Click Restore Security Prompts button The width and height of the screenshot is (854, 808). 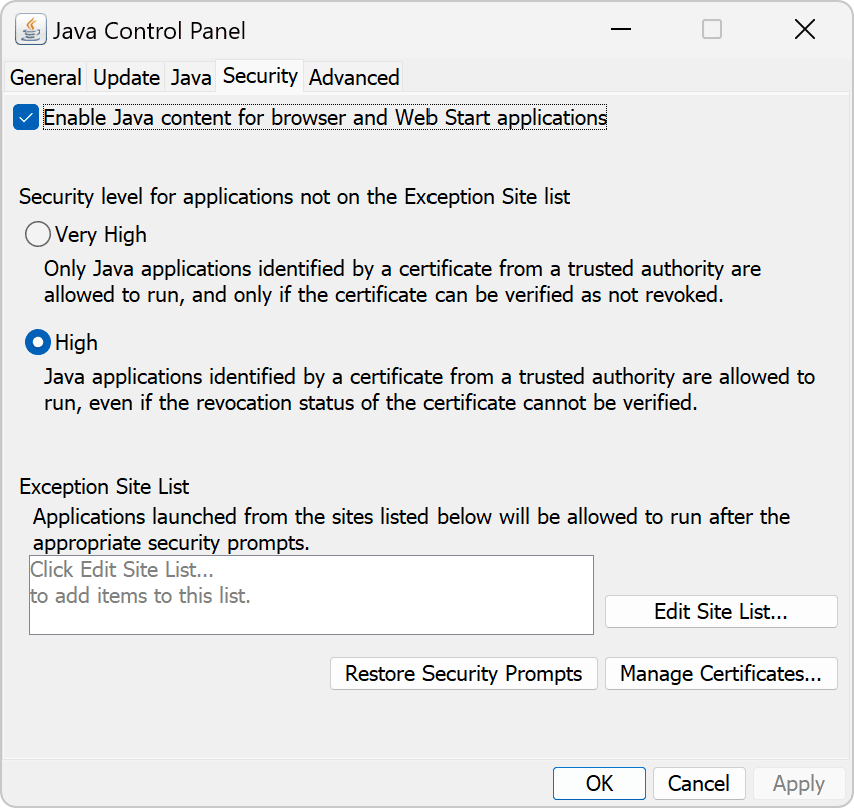point(463,674)
